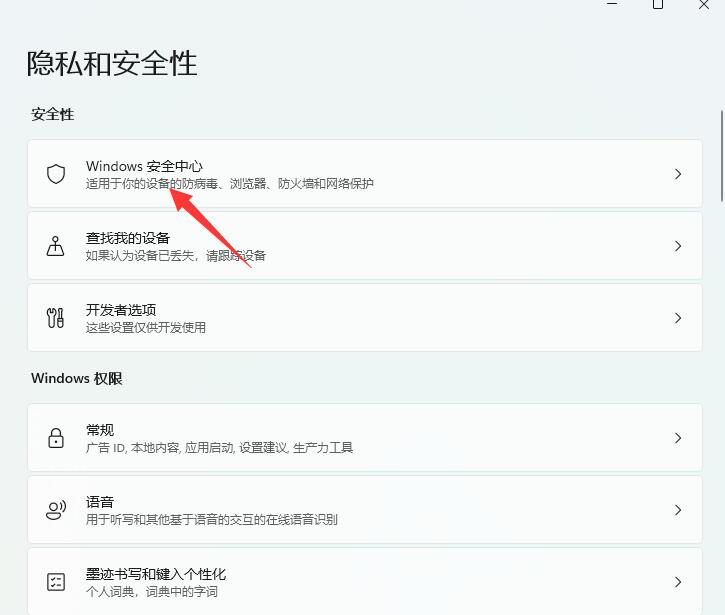Open Windows 安全中心 title text
This screenshot has width=725, height=615.
click(x=144, y=166)
